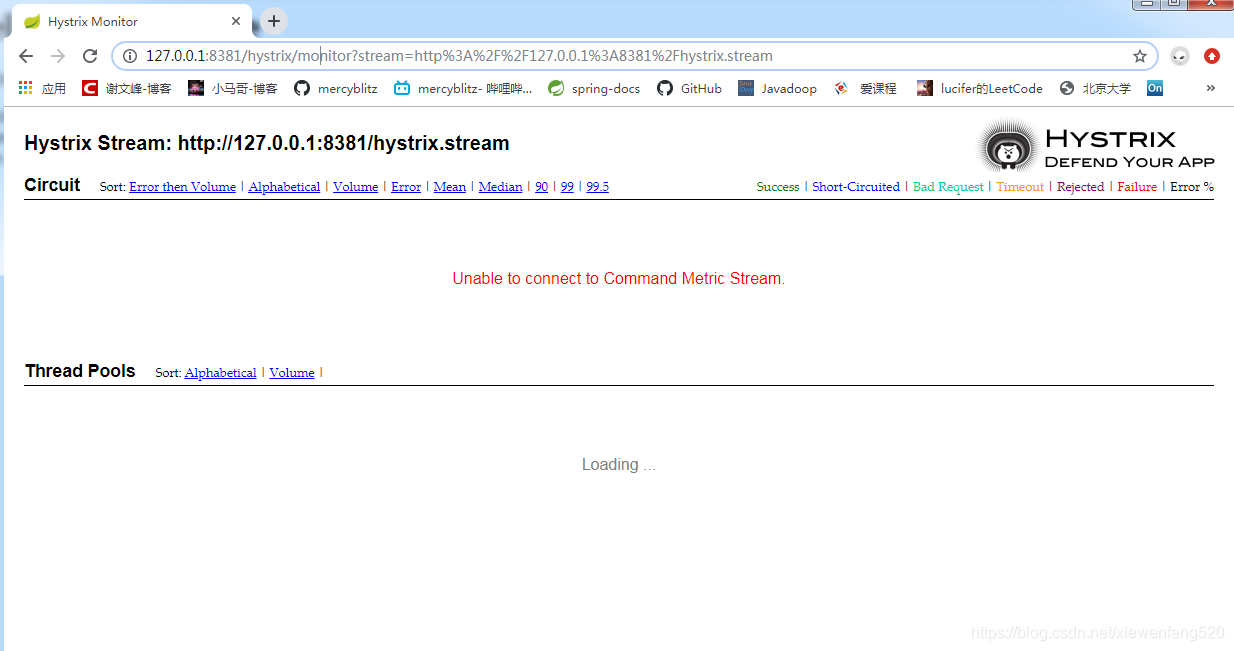Expand the hidden bookmarks chevron
Viewport: 1234px width, 651px height.
(x=1211, y=88)
